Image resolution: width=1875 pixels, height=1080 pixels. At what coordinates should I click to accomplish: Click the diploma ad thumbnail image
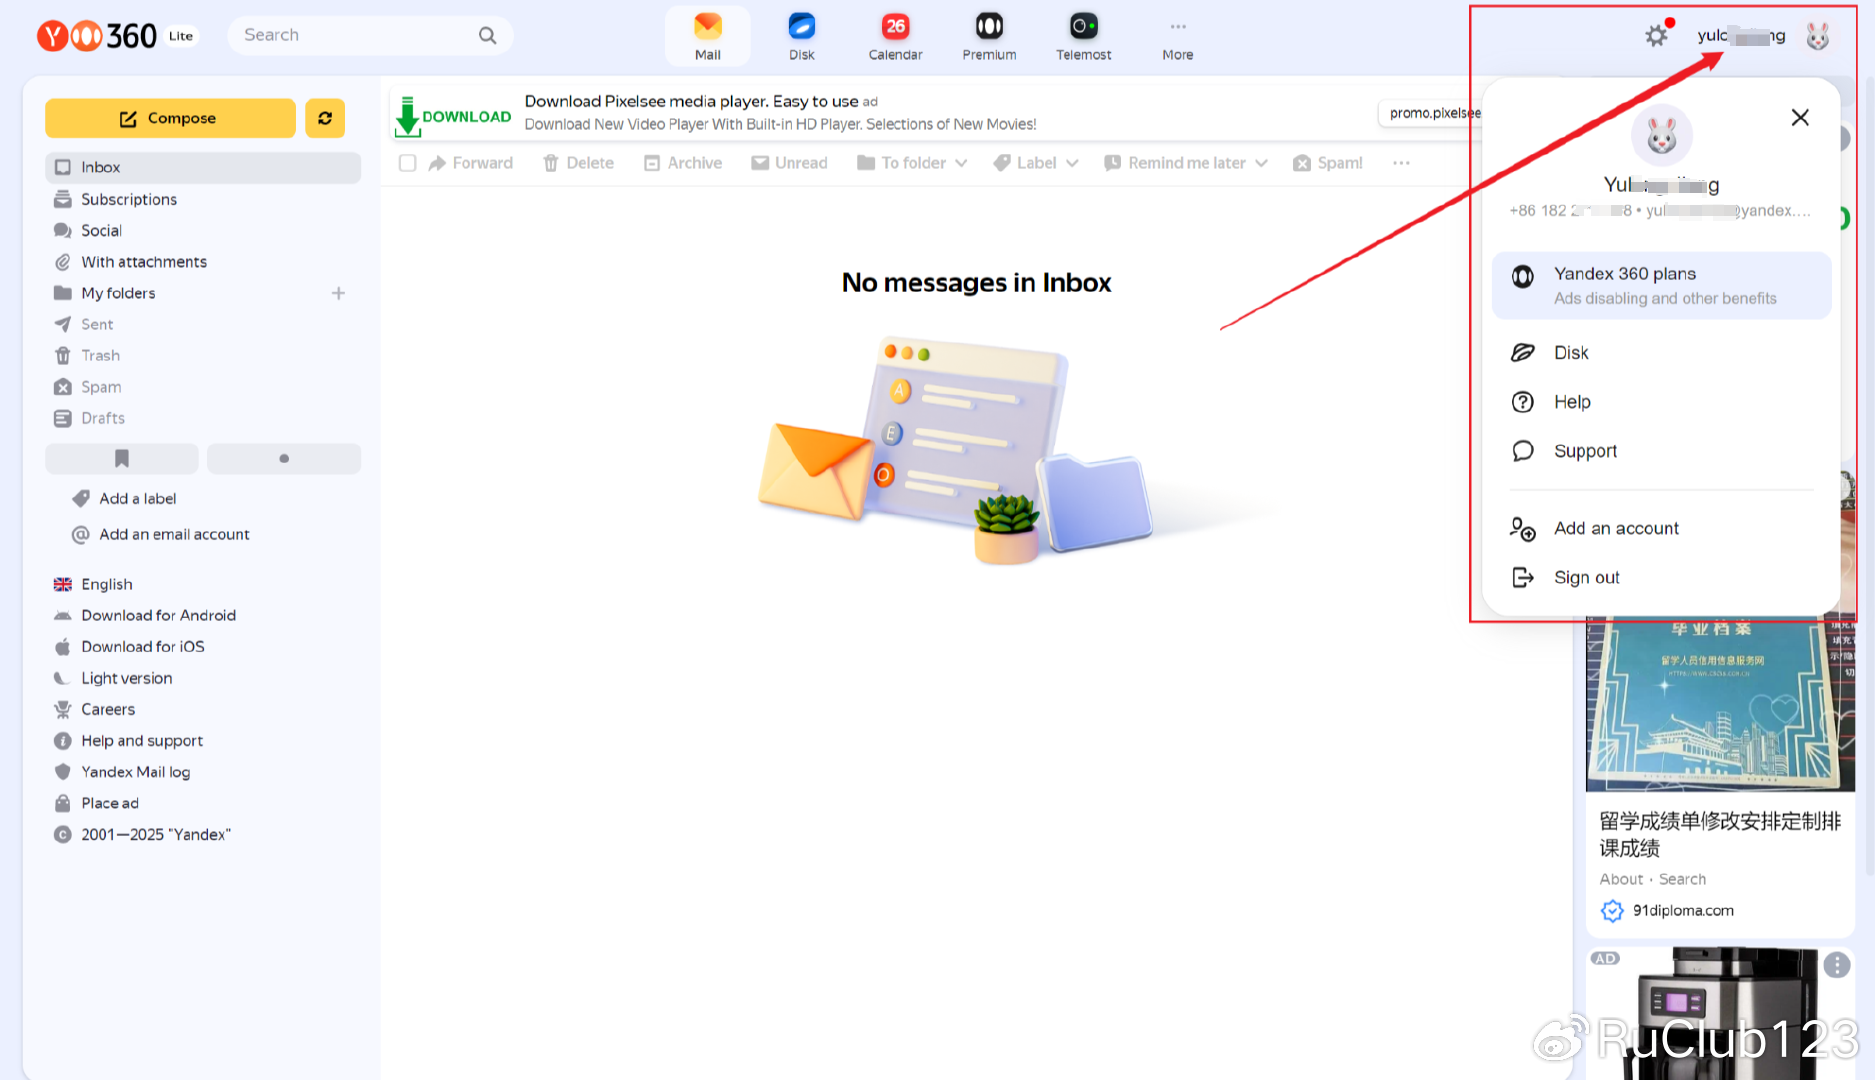(1719, 706)
